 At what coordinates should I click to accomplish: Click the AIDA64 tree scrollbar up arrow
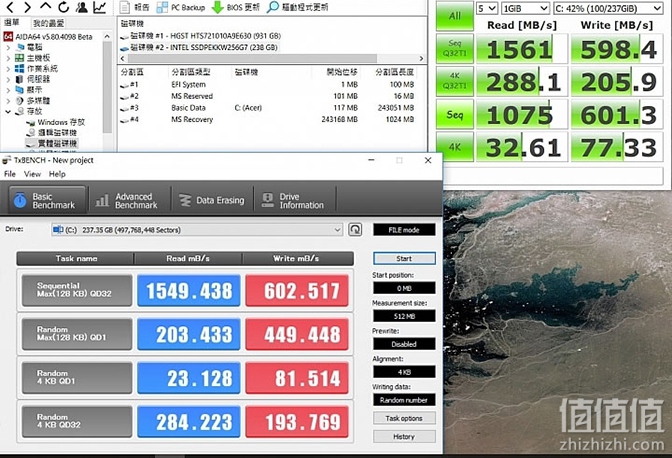[107, 37]
